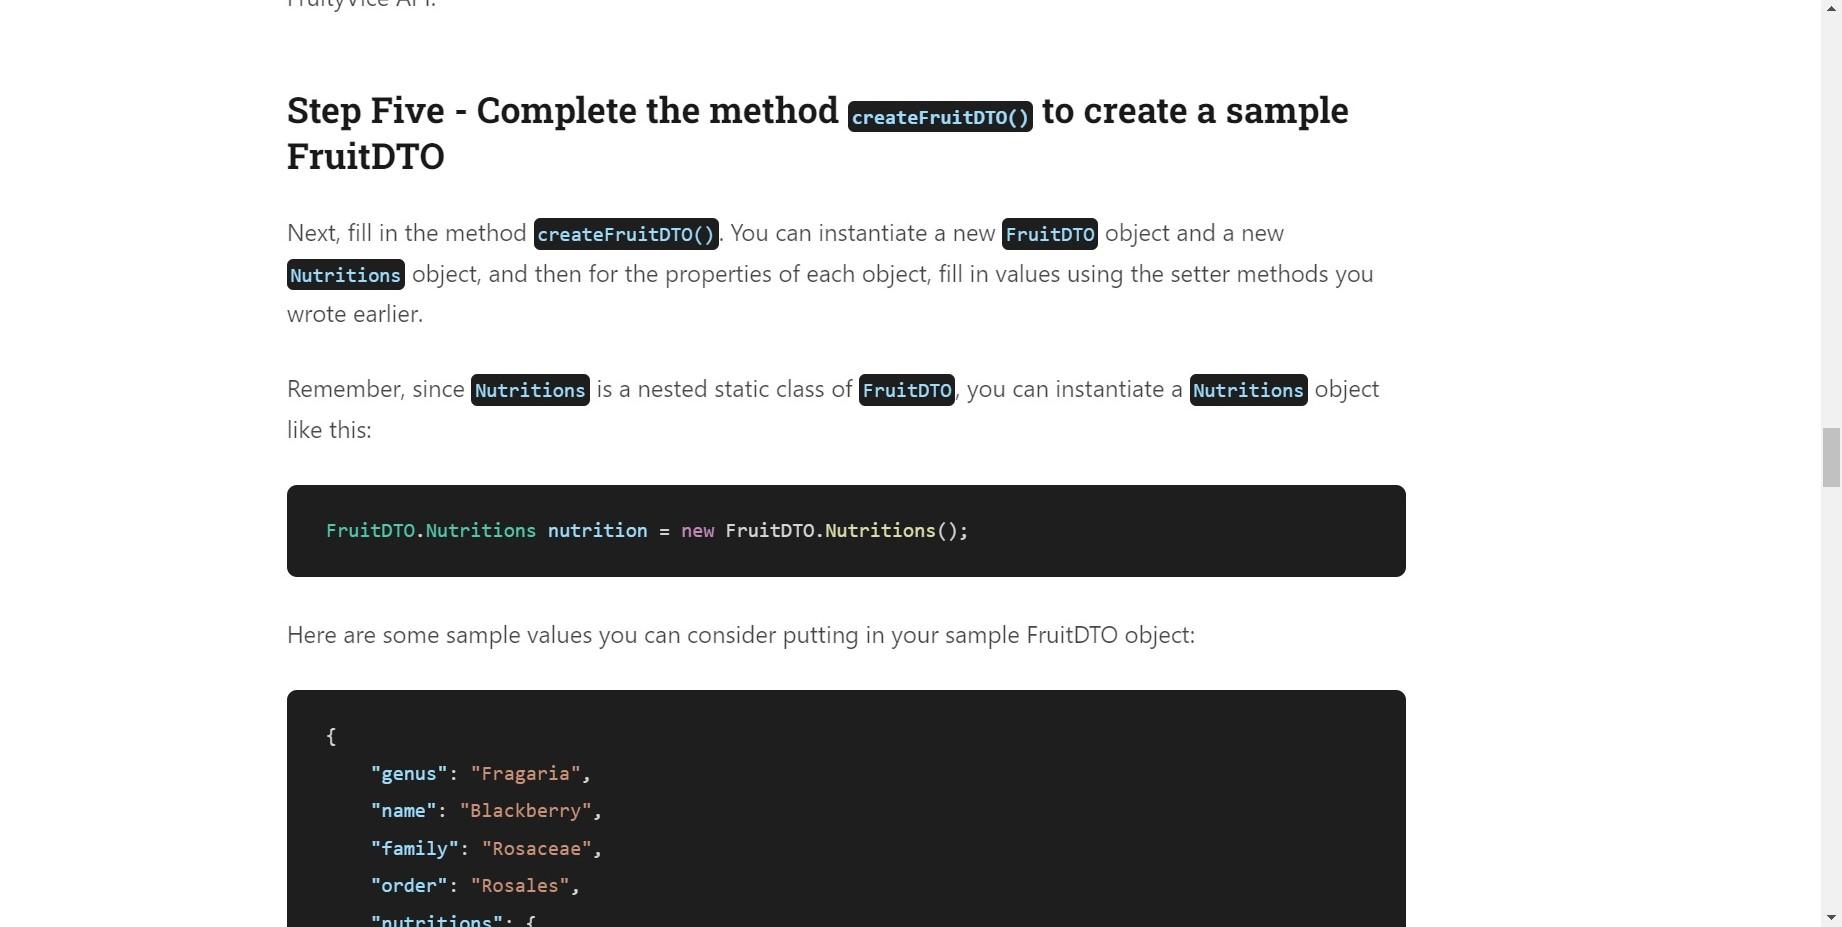The image size is (1842, 927).
Task: Click the FruitDTO badge after "static class of"
Action: pos(905,390)
